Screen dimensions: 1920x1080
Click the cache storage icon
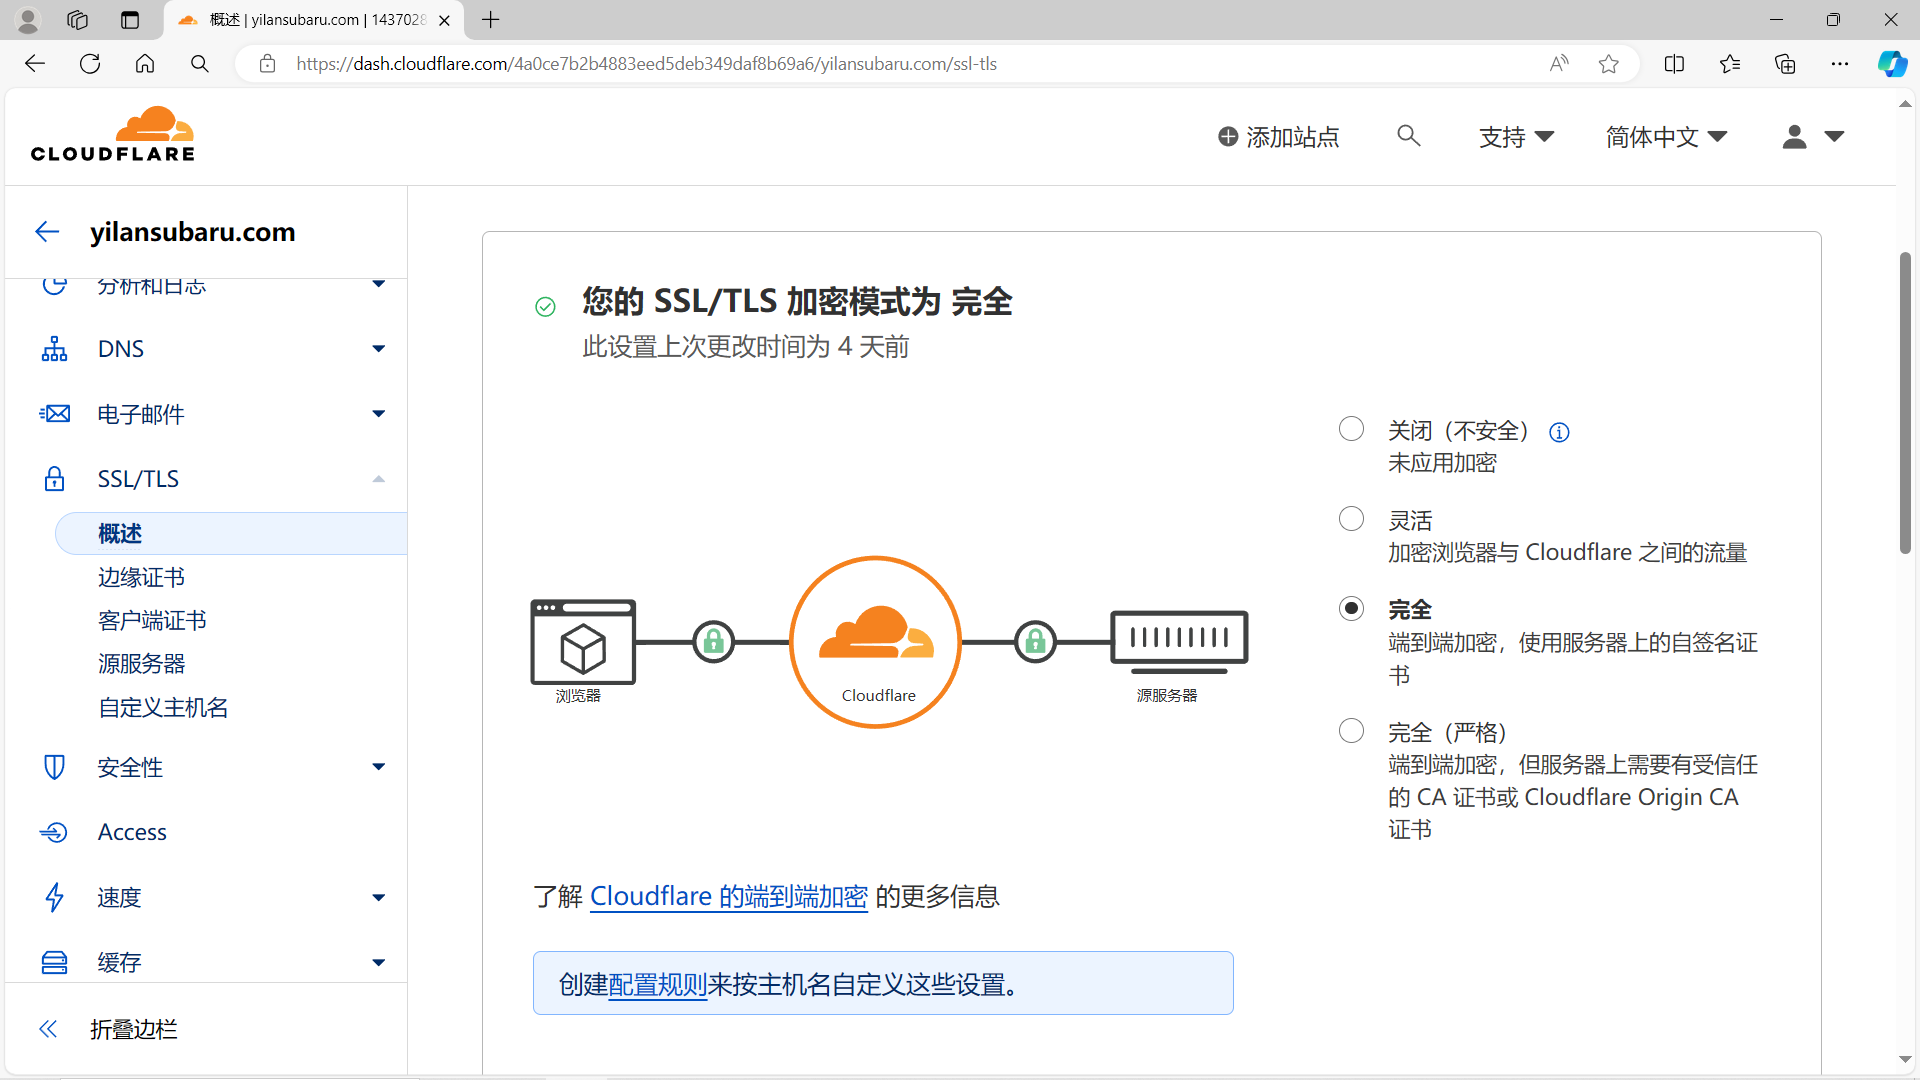tap(54, 962)
